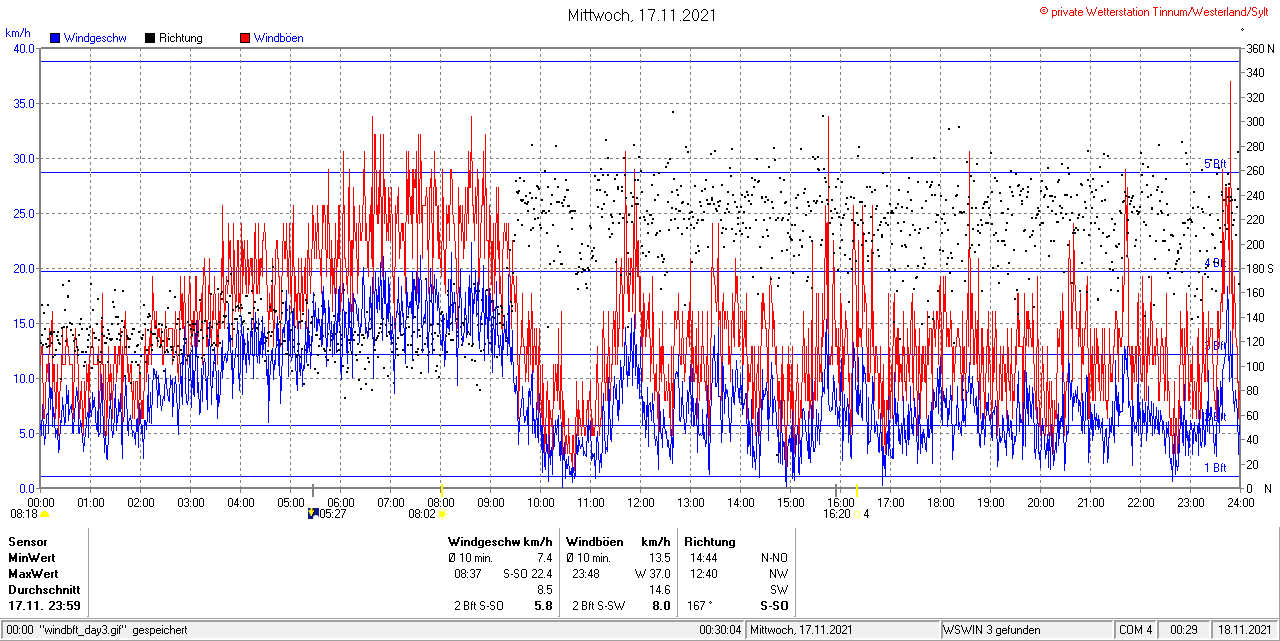Click the sunset icon next to 16:20
The height and width of the screenshot is (641, 1280).
coord(856,514)
